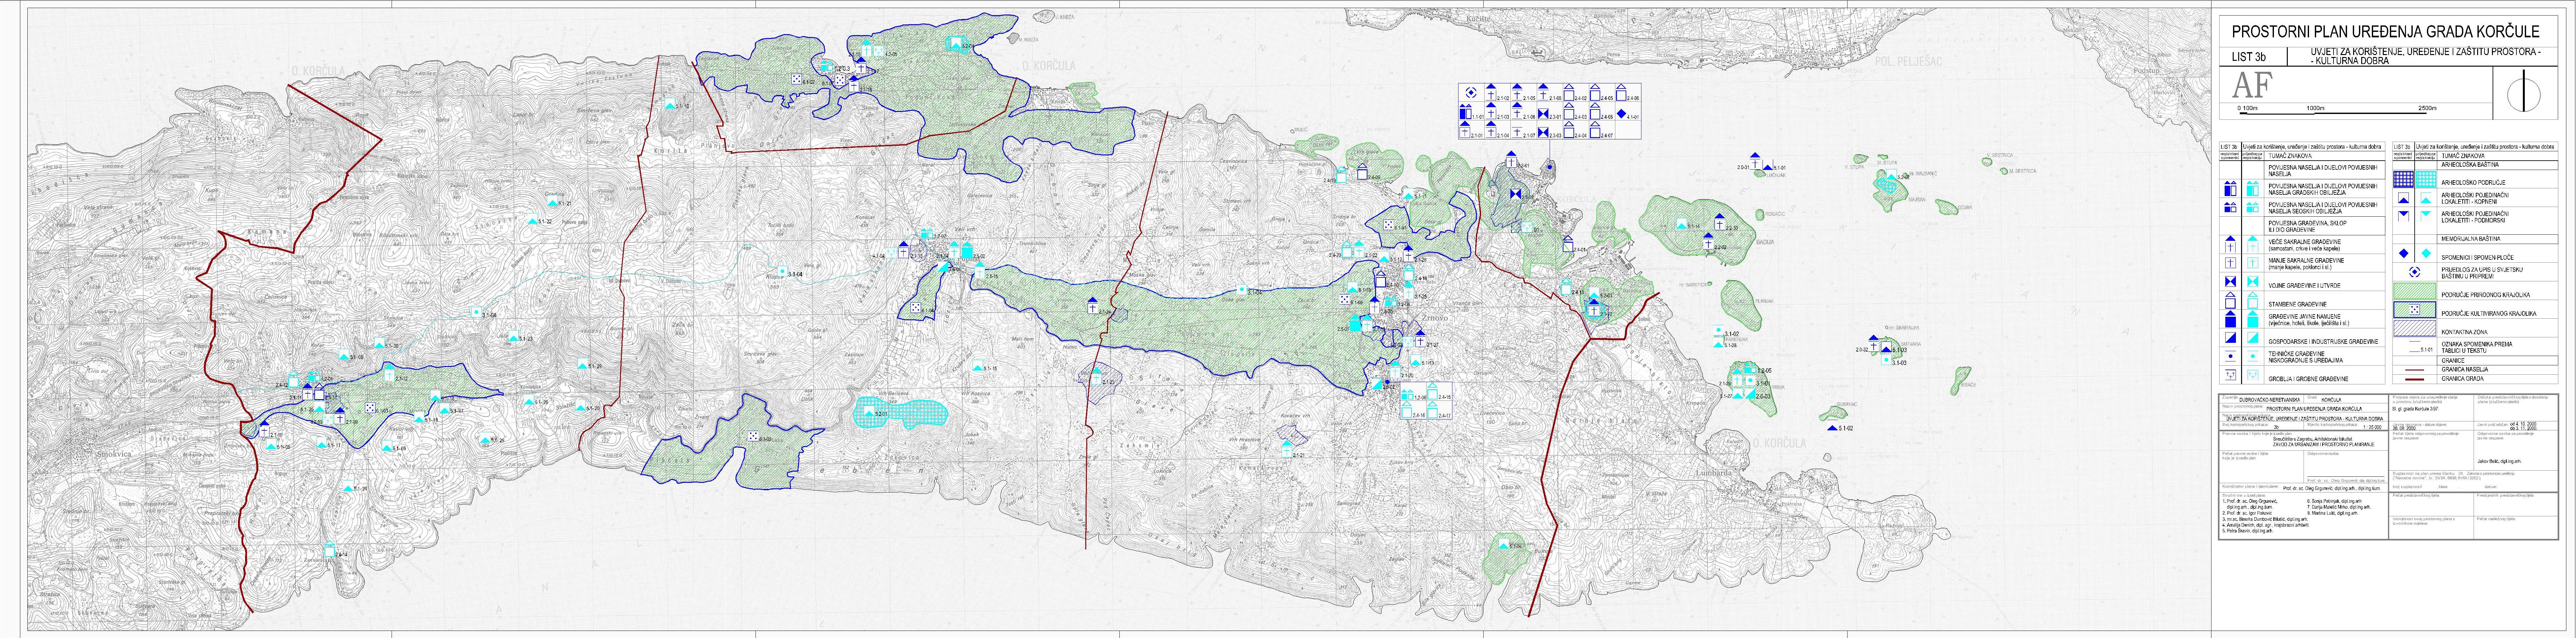
Task: Click the world heritage proposal dashed-circle legend icon
Action: 2415,272
